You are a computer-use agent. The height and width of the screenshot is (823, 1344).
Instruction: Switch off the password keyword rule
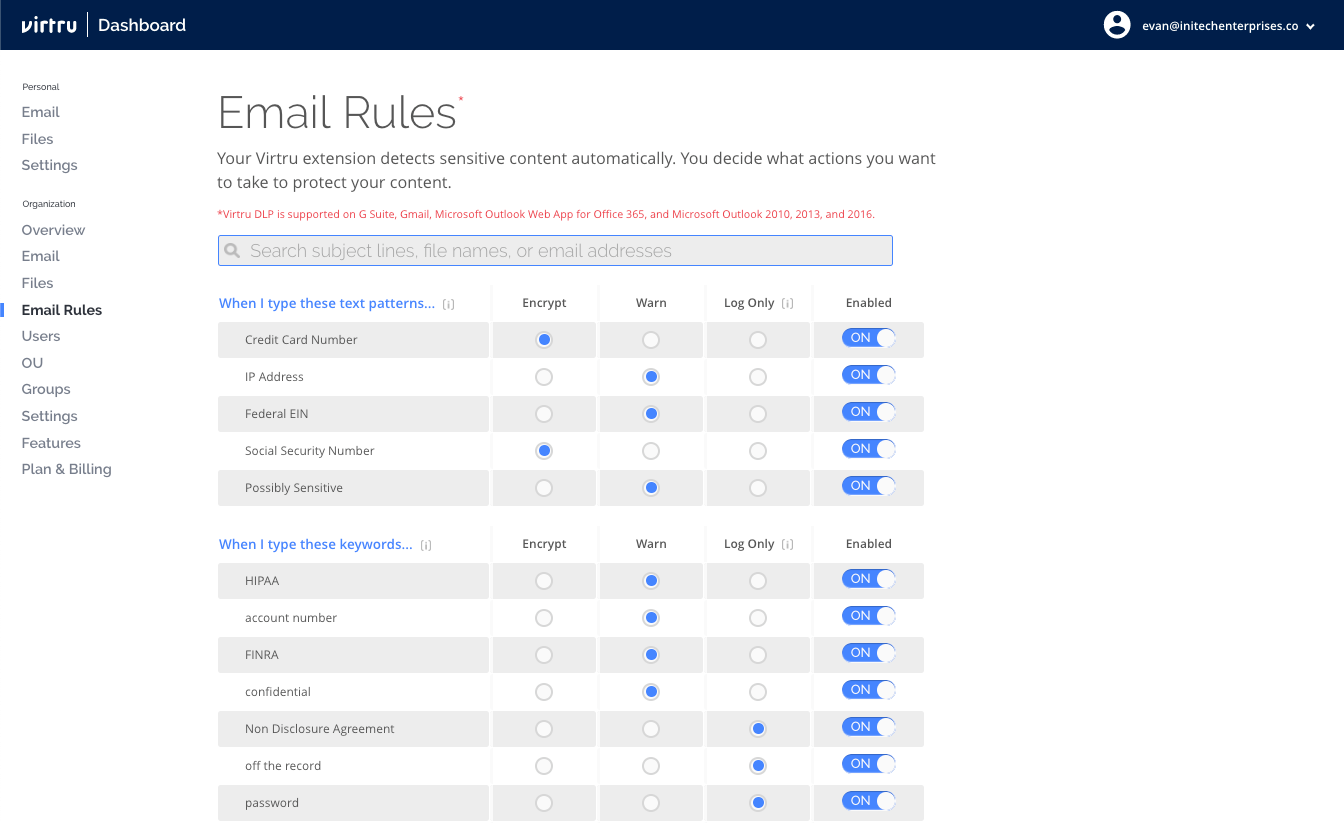coord(868,801)
